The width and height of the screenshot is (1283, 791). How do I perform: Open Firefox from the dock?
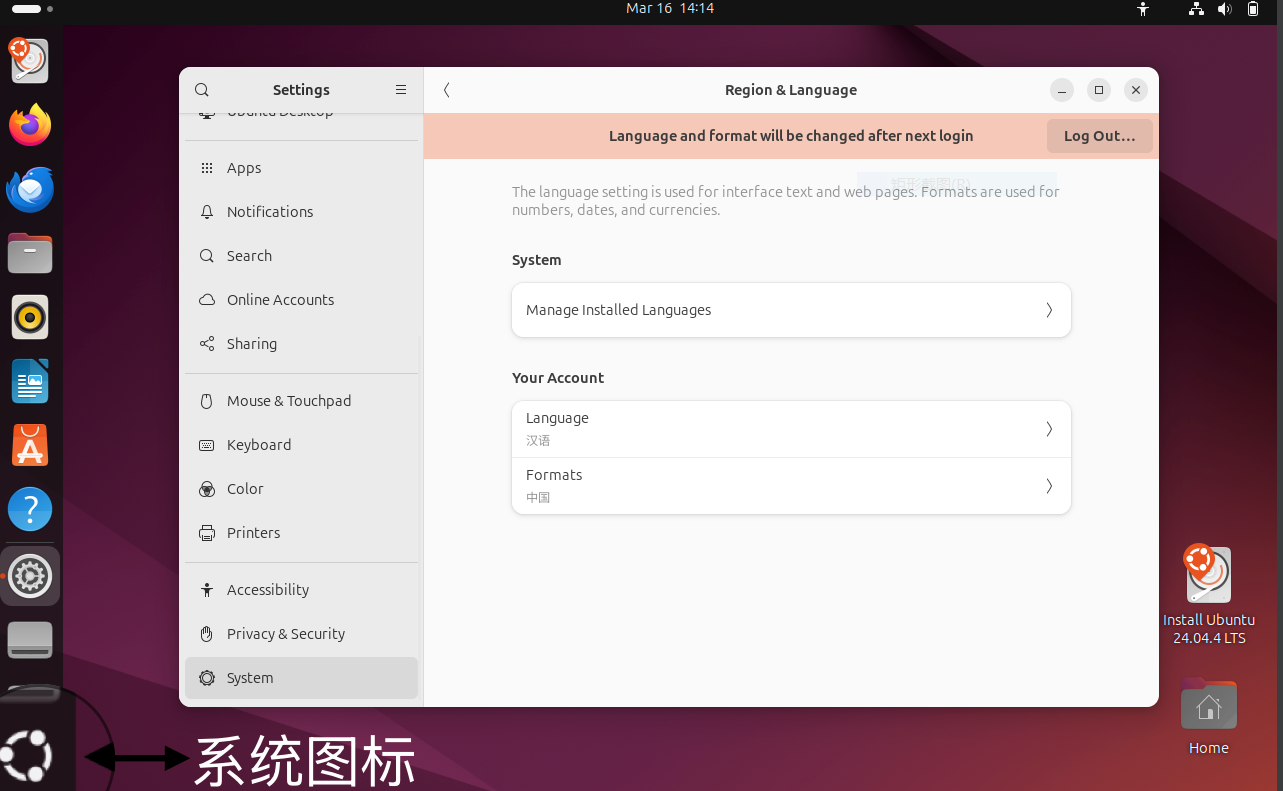point(30,126)
